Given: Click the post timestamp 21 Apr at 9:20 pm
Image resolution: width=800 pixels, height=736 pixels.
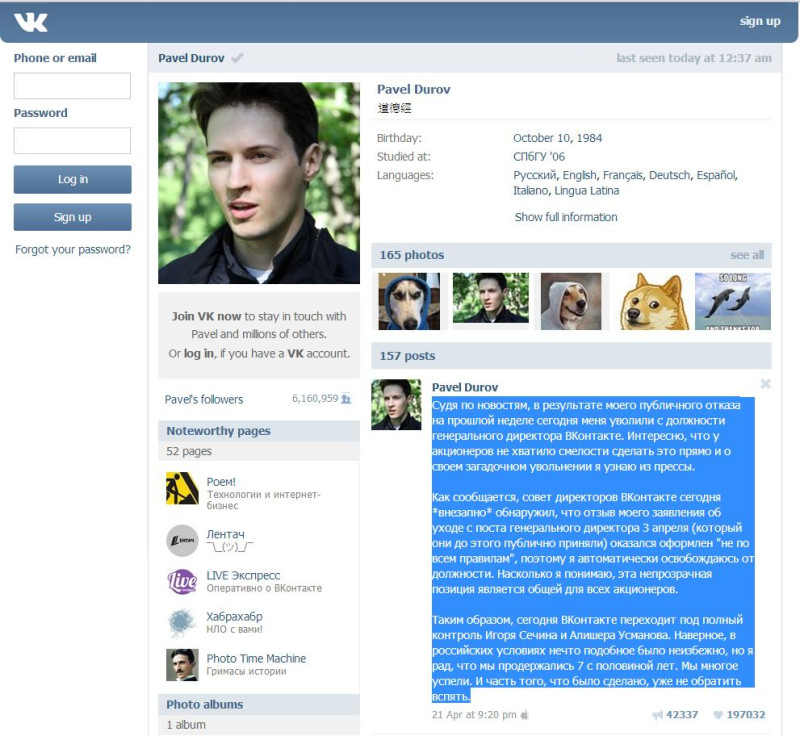Looking at the screenshot, I should [x=474, y=715].
